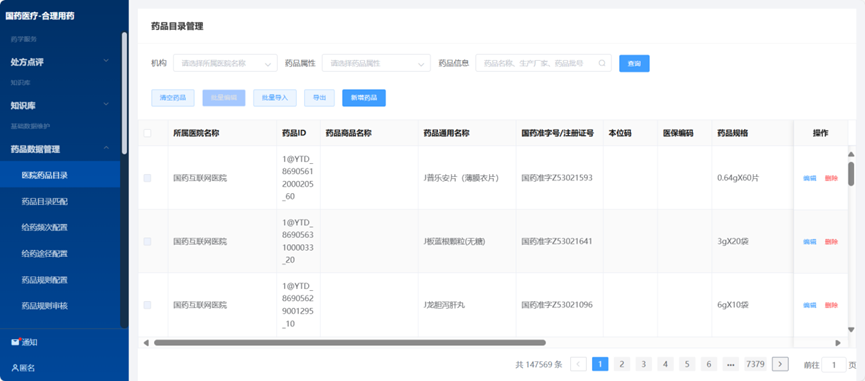Click the 查询 search button

[x=634, y=63]
